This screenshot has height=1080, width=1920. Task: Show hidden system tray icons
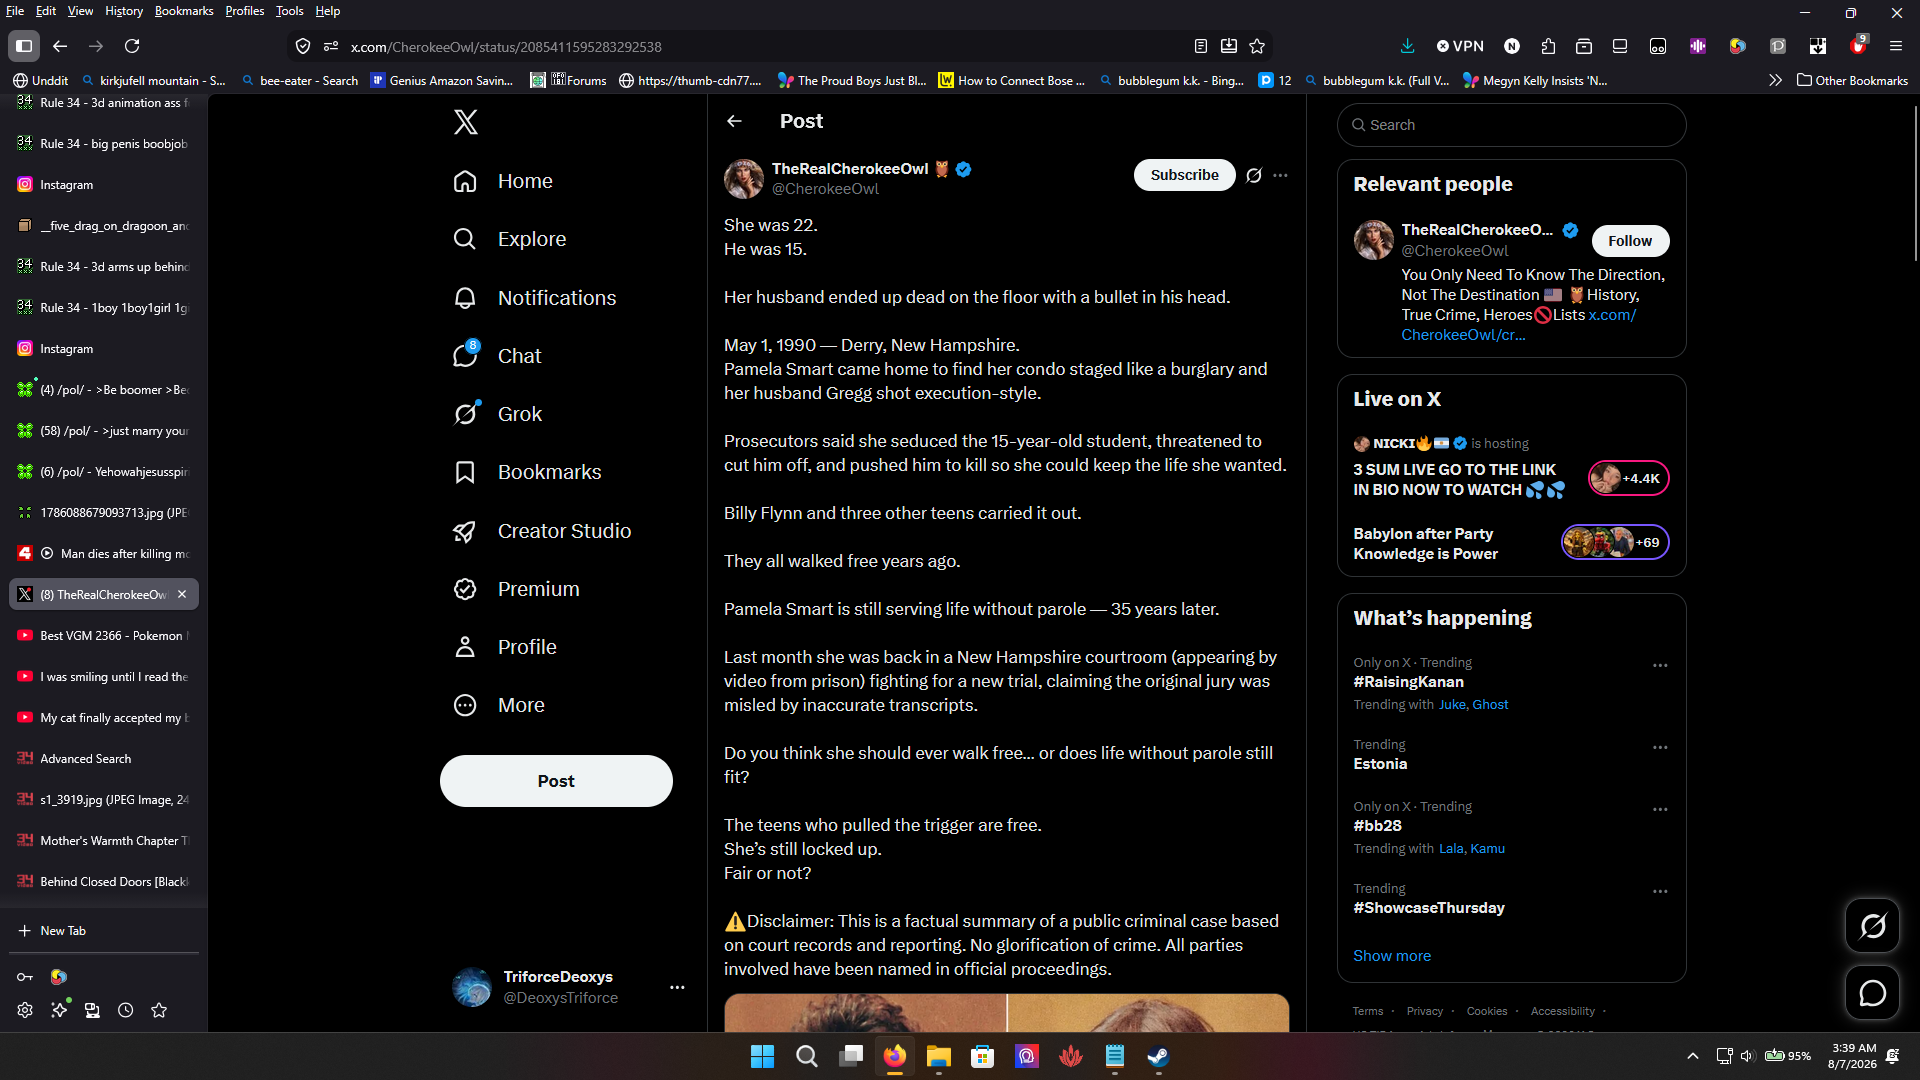(x=1692, y=1056)
